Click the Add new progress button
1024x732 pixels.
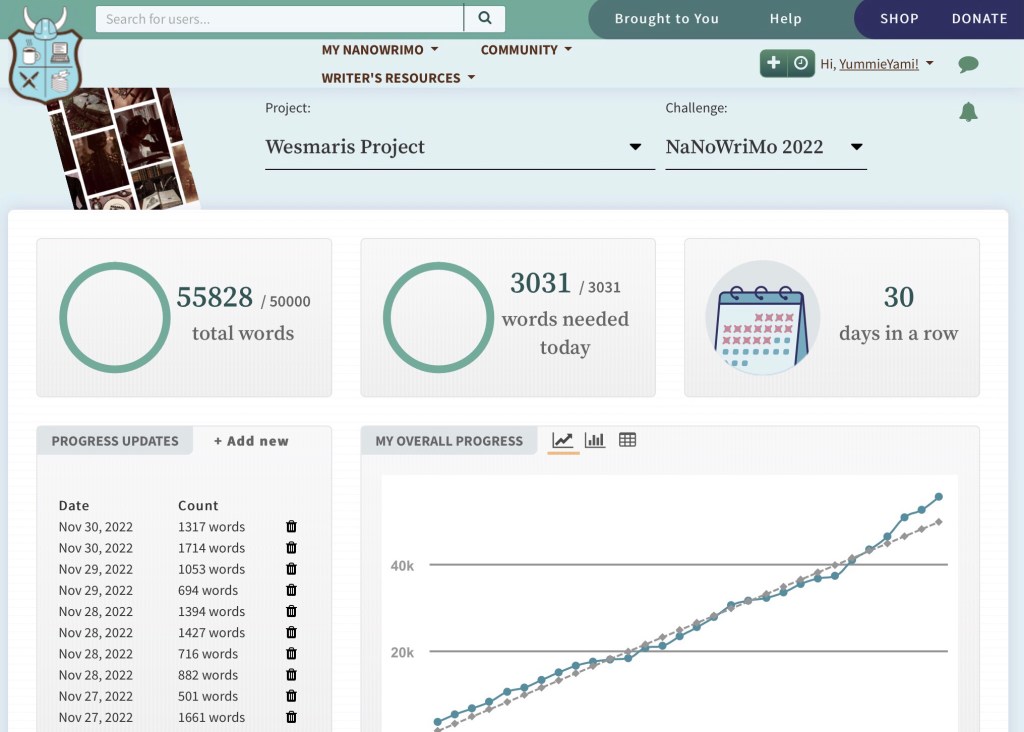[x=251, y=441]
